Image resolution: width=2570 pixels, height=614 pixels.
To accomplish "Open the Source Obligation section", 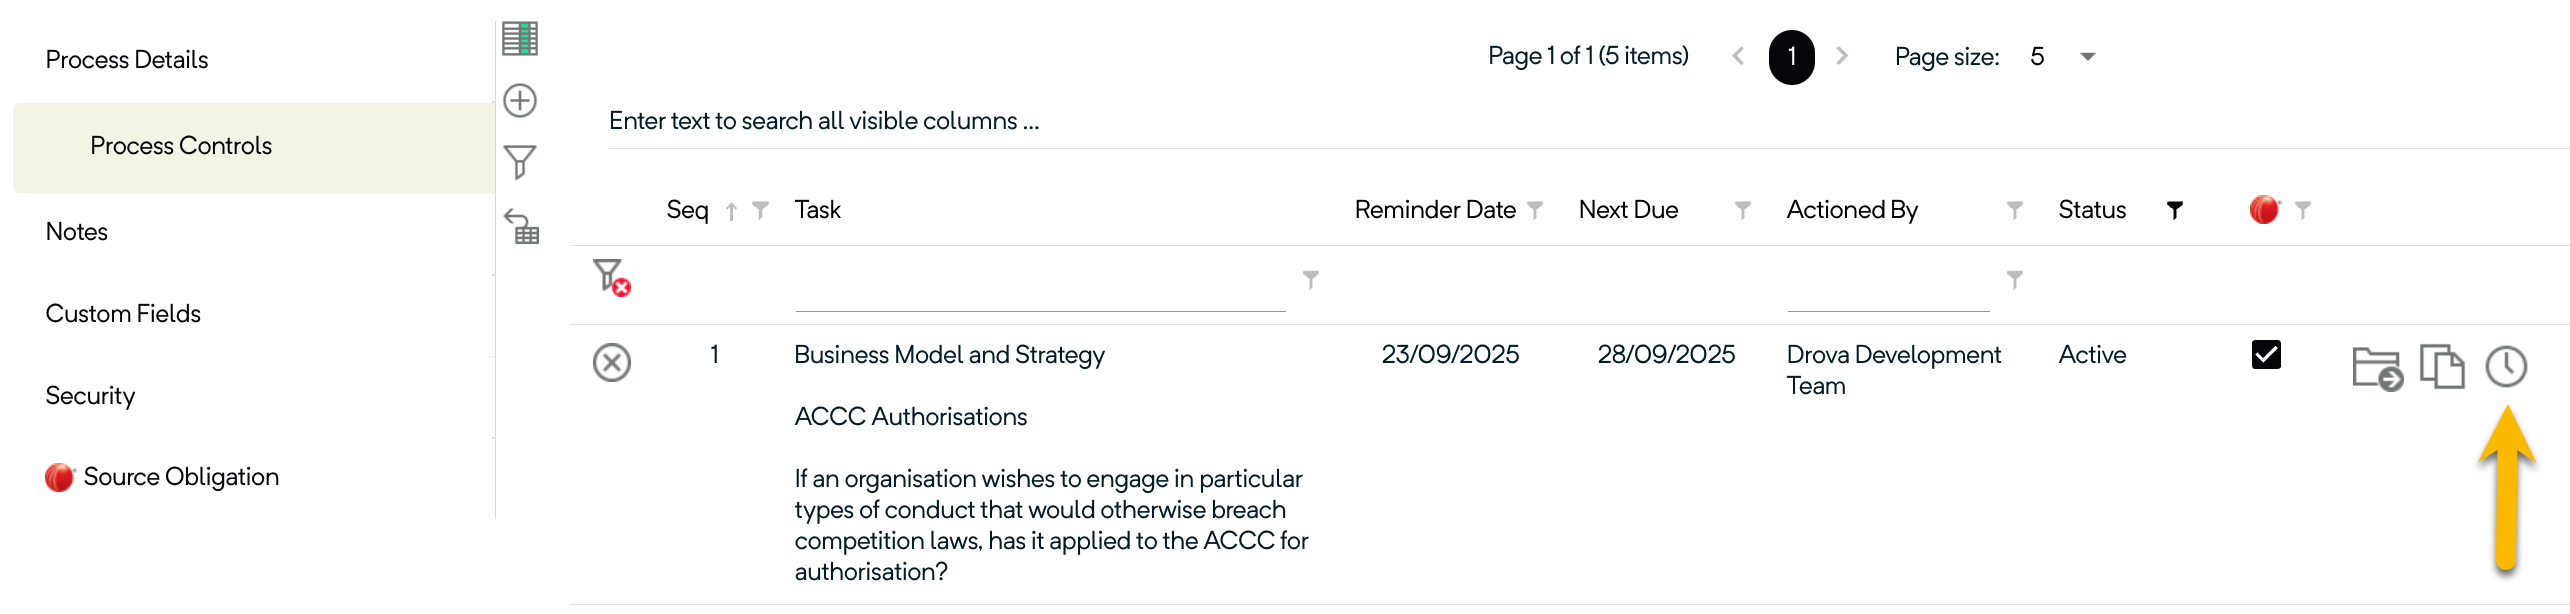I will point(180,477).
